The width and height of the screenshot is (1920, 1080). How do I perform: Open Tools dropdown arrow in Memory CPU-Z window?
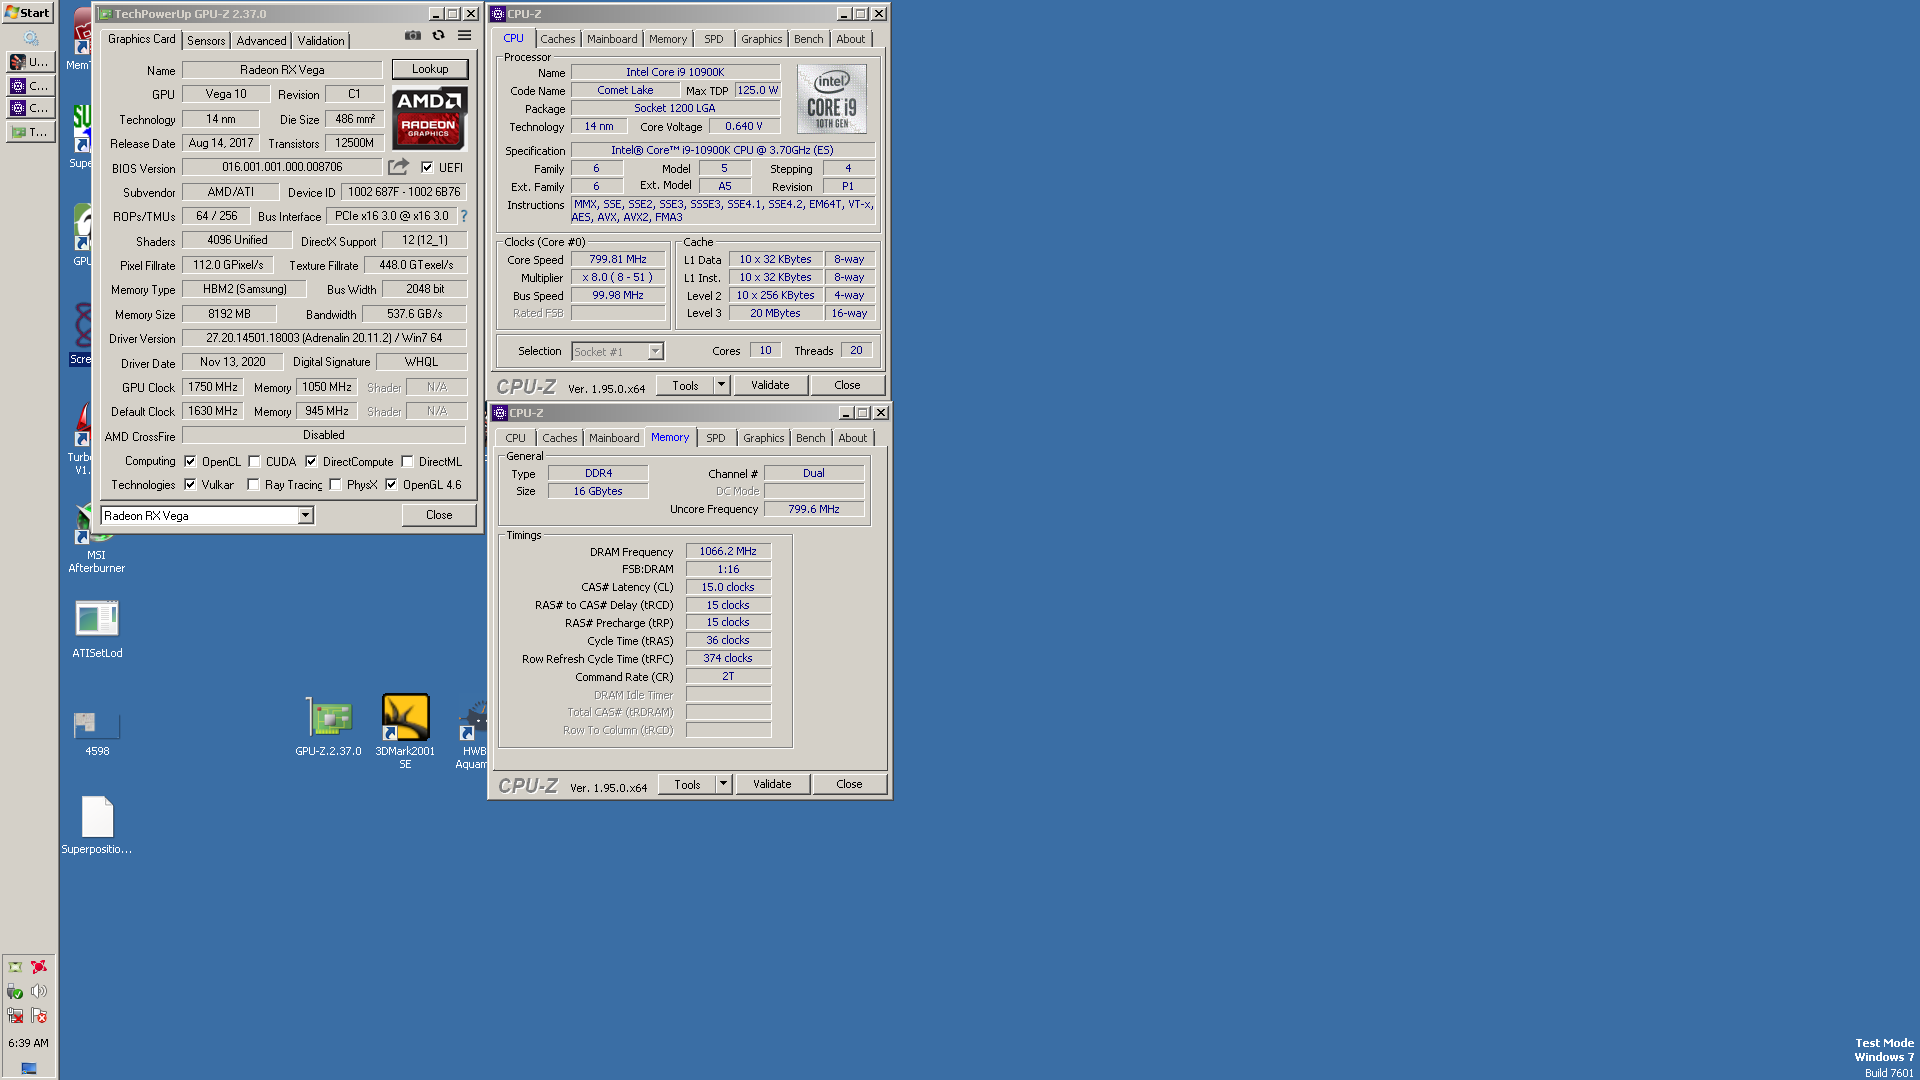tap(723, 784)
